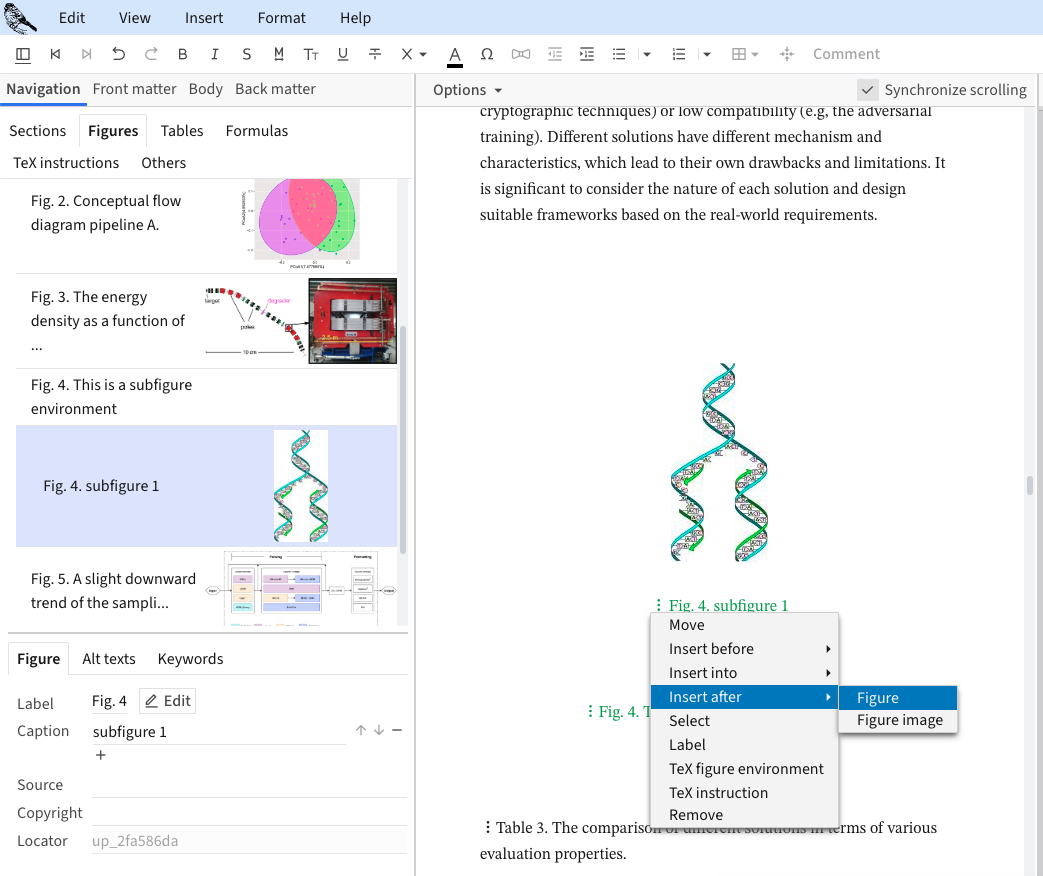The width and height of the screenshot is (1043, 876).
Task: Switch to the Alt texts tab
Action: point(107,658)
